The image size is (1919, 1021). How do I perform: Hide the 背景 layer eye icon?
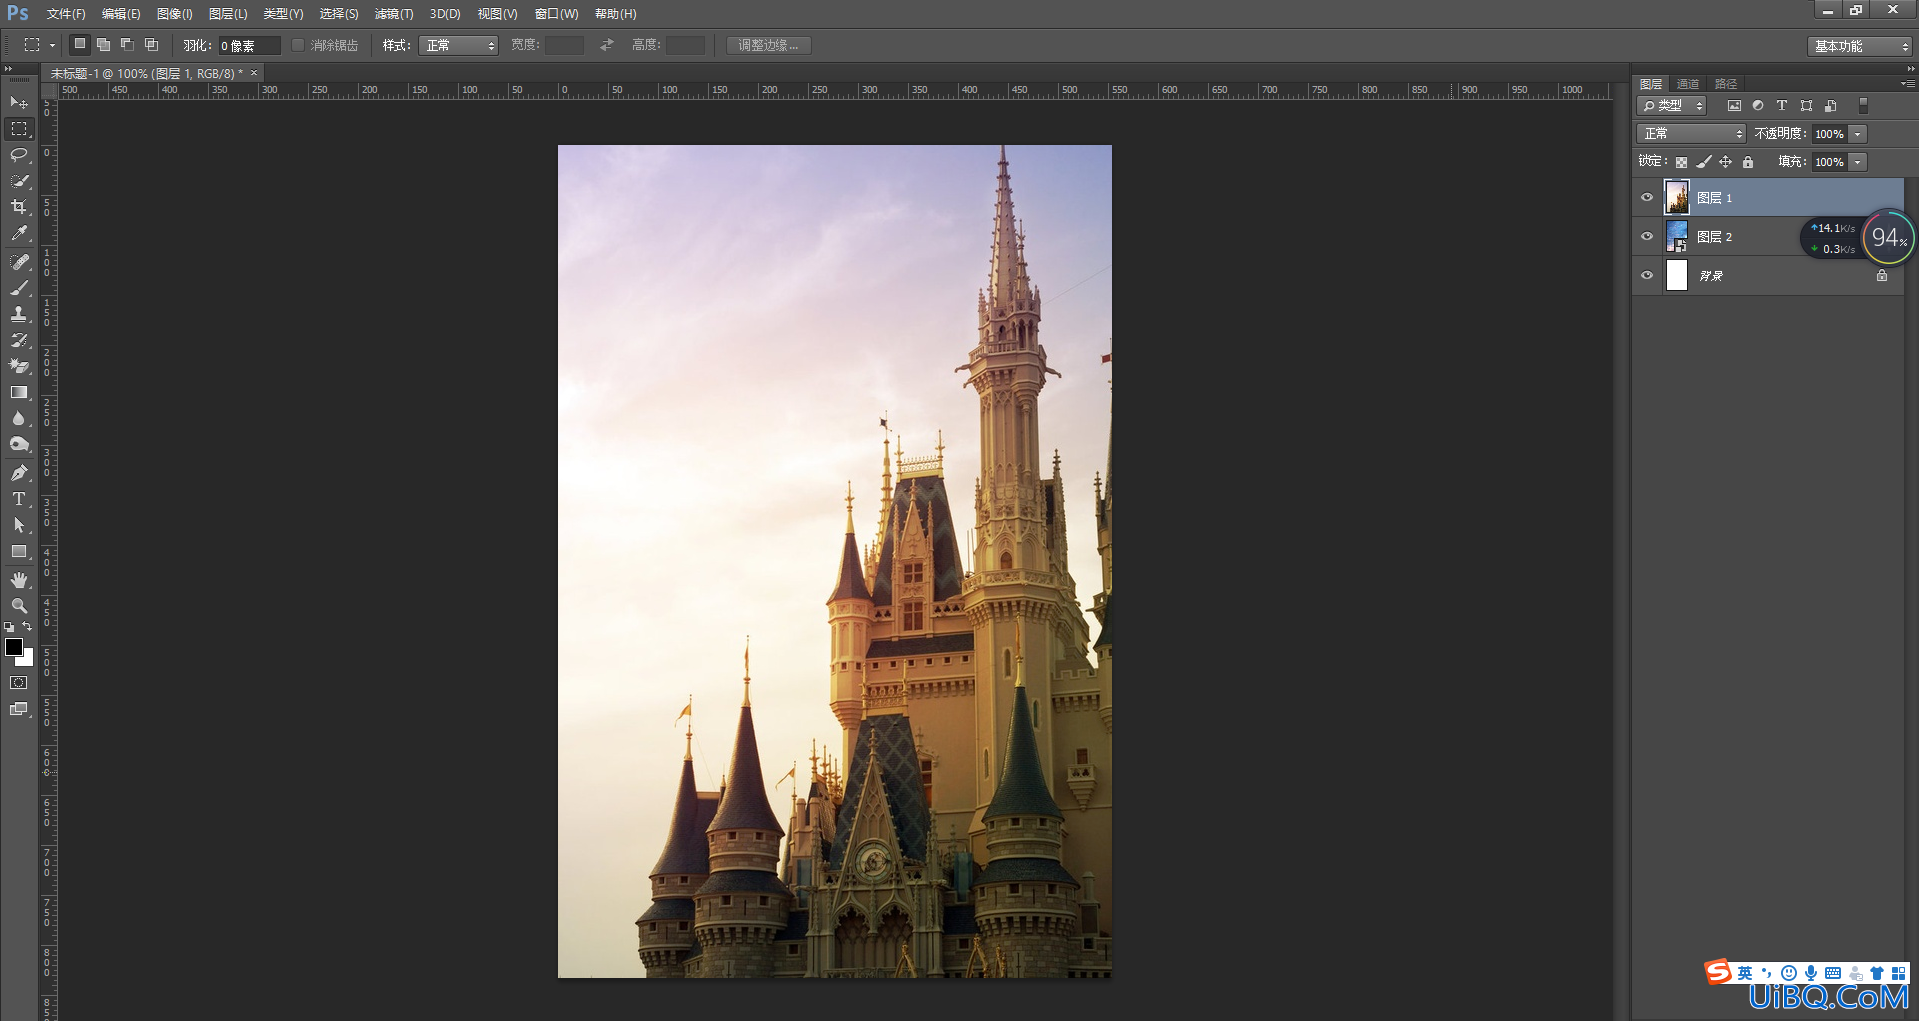(1647, 275)
